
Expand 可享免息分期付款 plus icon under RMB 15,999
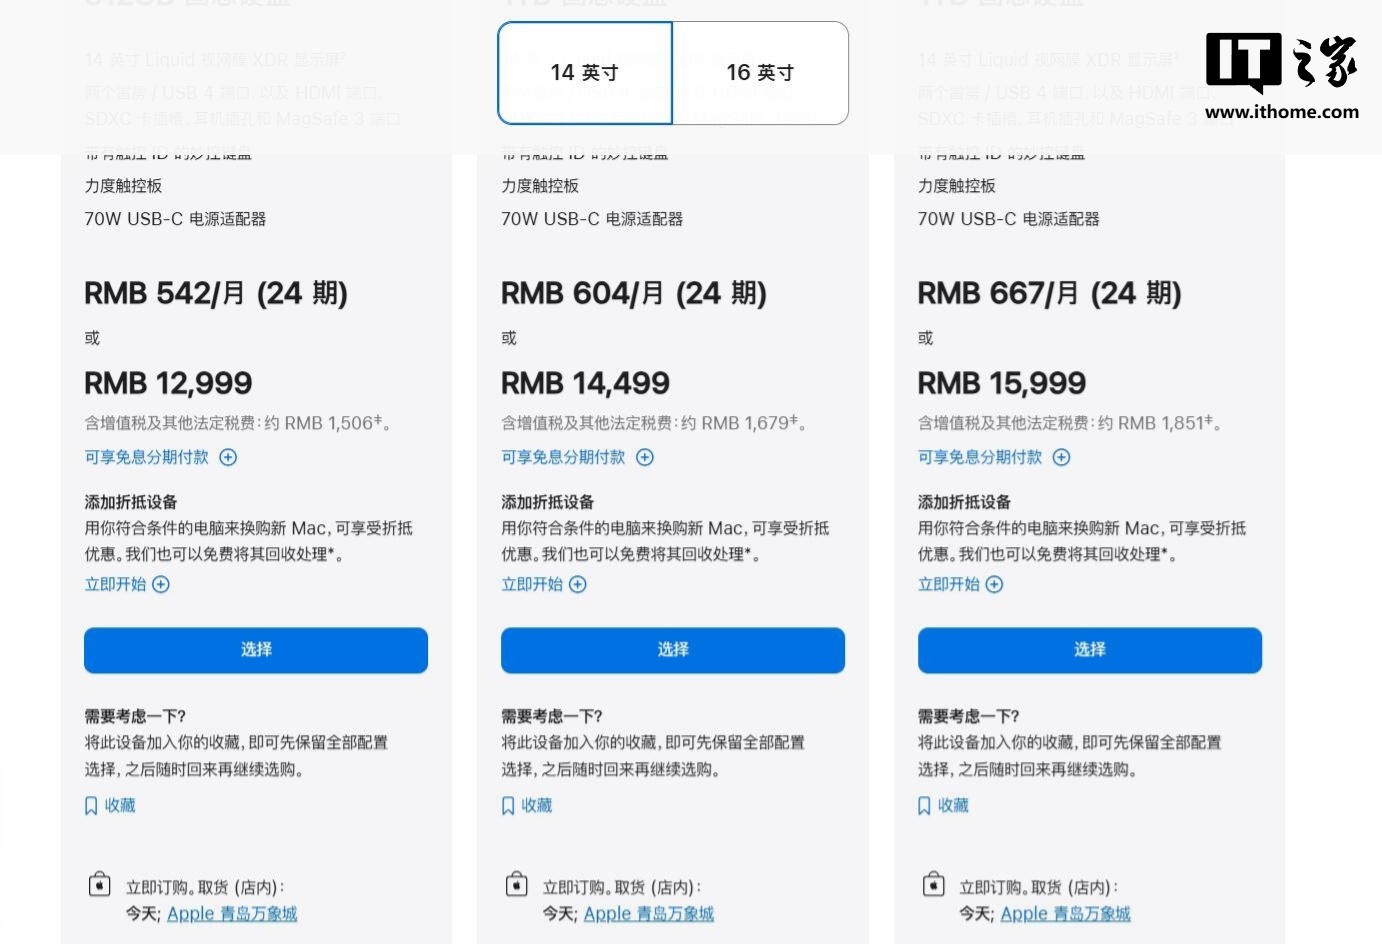1062,457
